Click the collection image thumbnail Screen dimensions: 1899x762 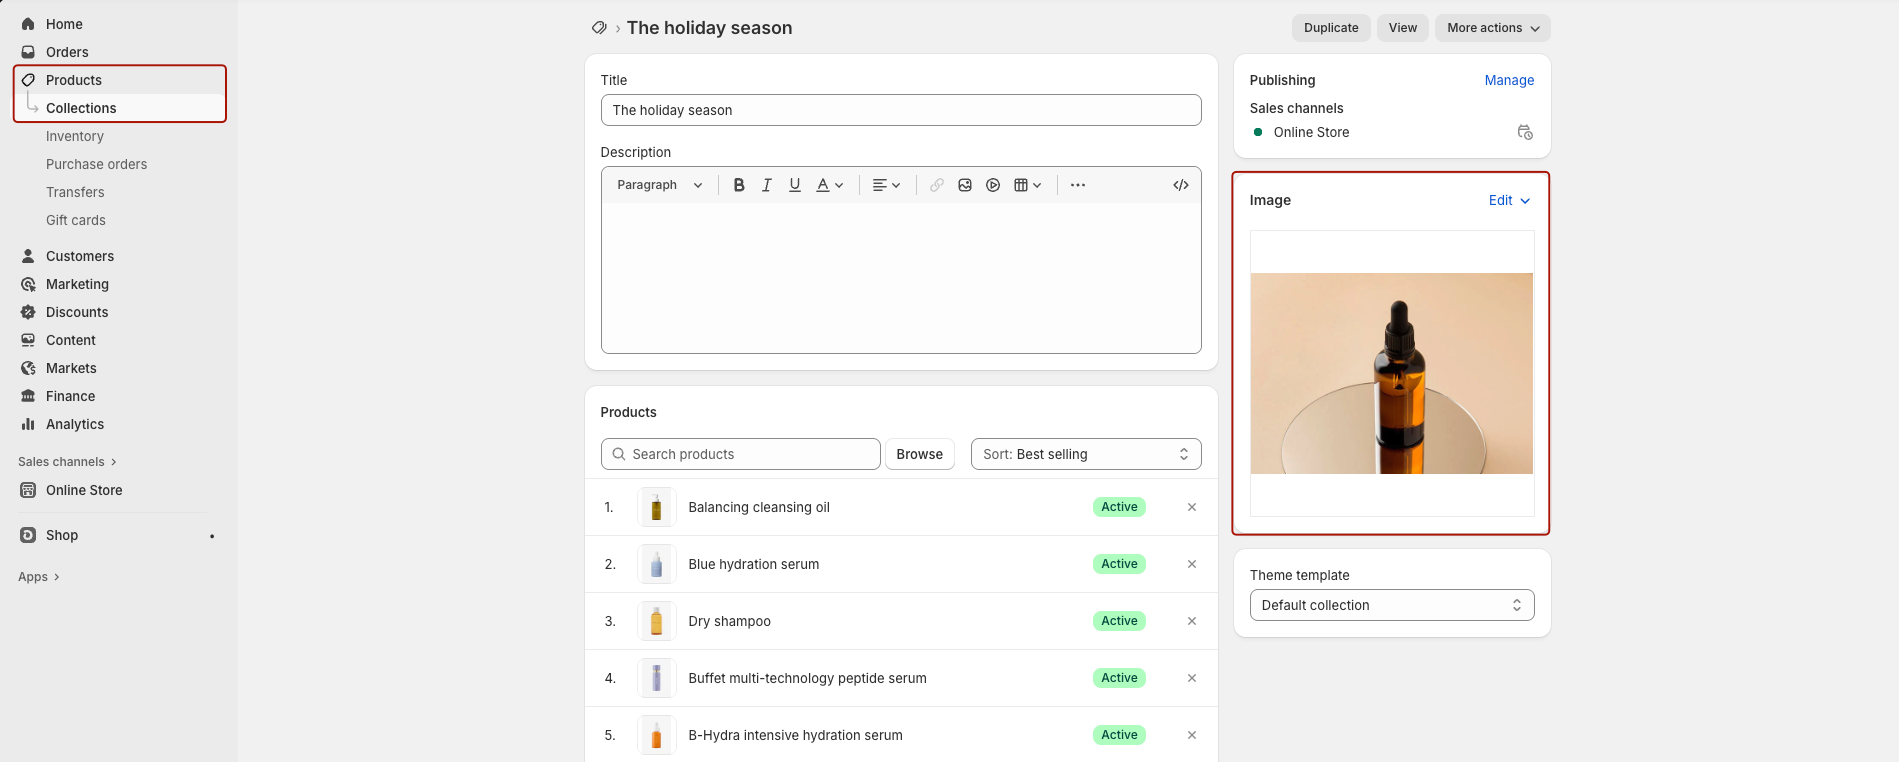tap(1391, 373)
